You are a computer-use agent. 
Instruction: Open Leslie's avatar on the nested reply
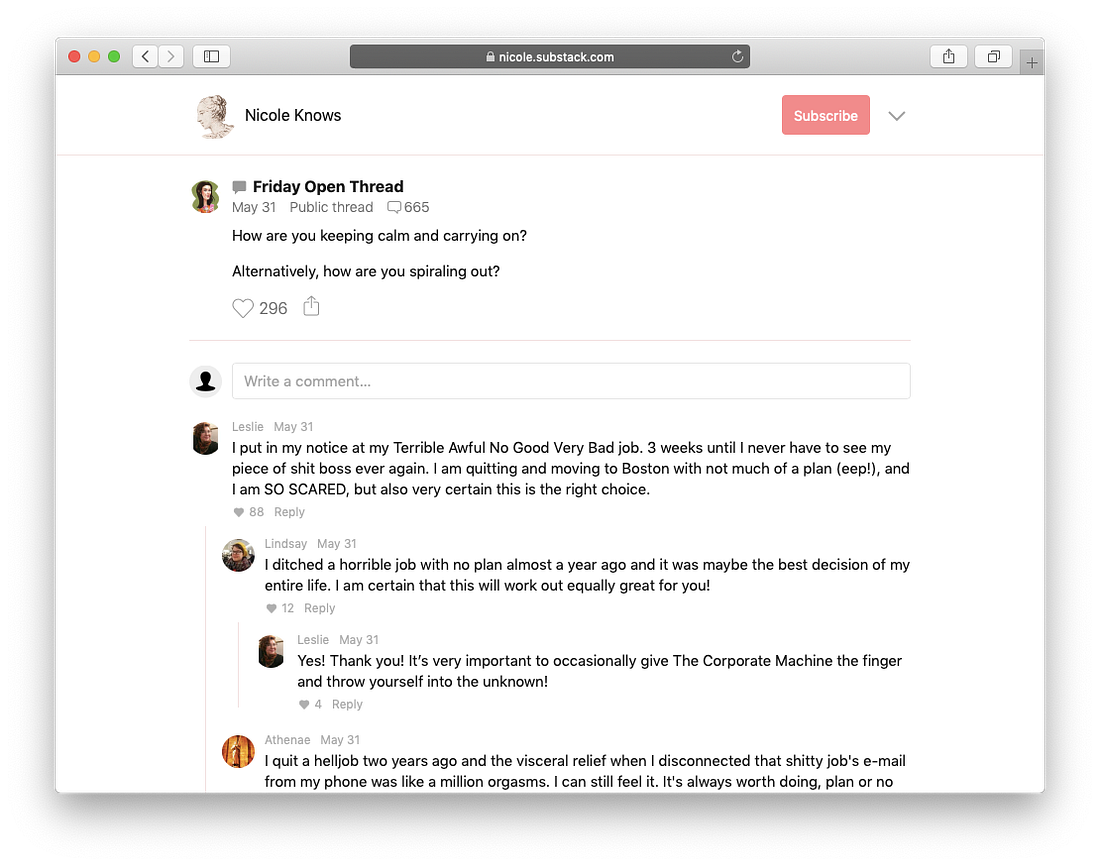pos(271,651)
